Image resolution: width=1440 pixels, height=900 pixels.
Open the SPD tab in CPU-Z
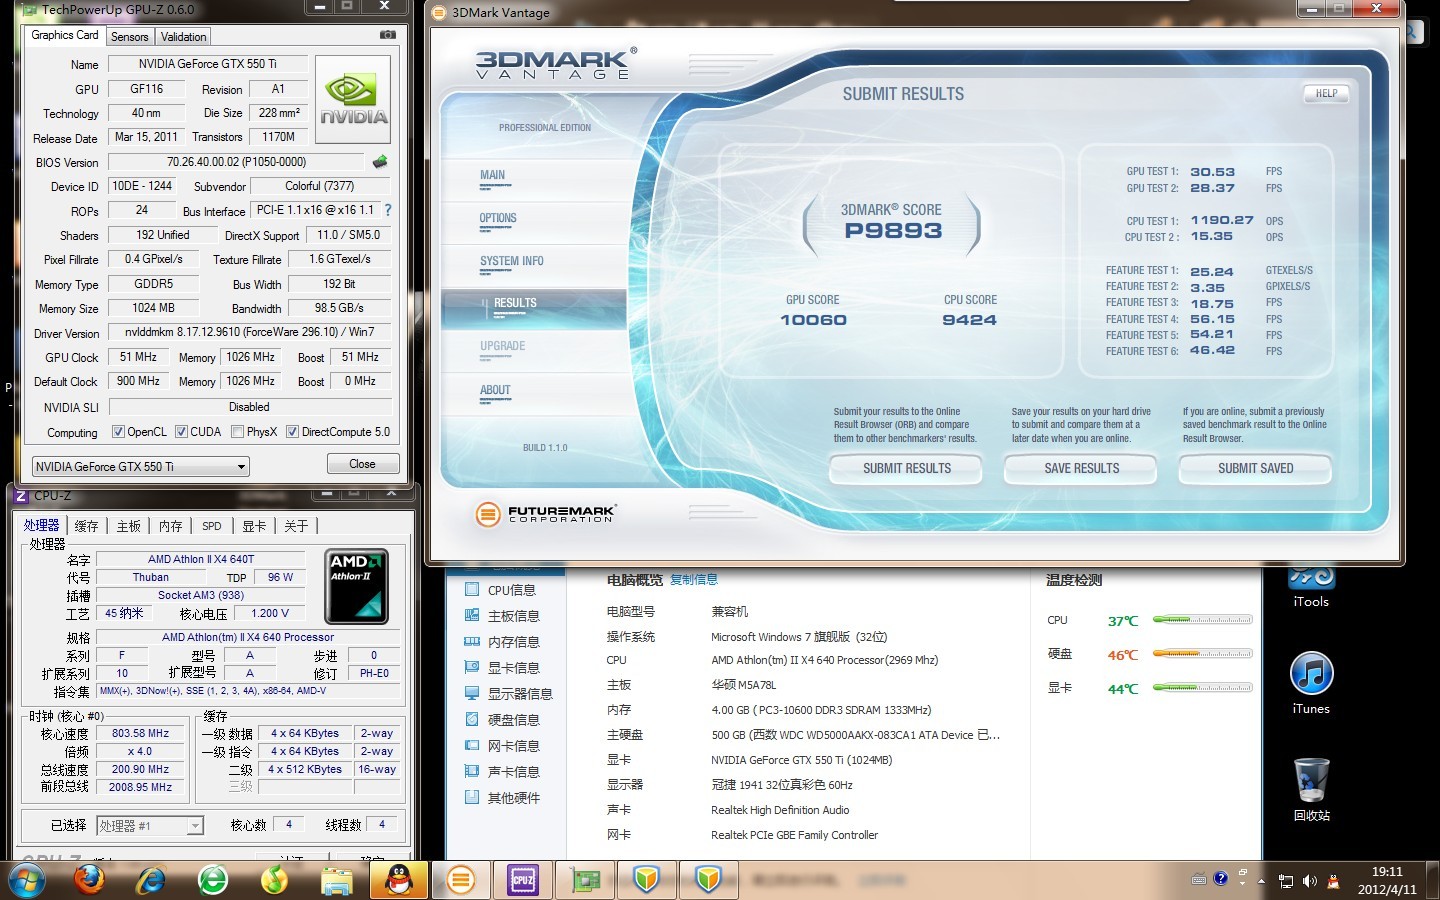coord(211,526)
